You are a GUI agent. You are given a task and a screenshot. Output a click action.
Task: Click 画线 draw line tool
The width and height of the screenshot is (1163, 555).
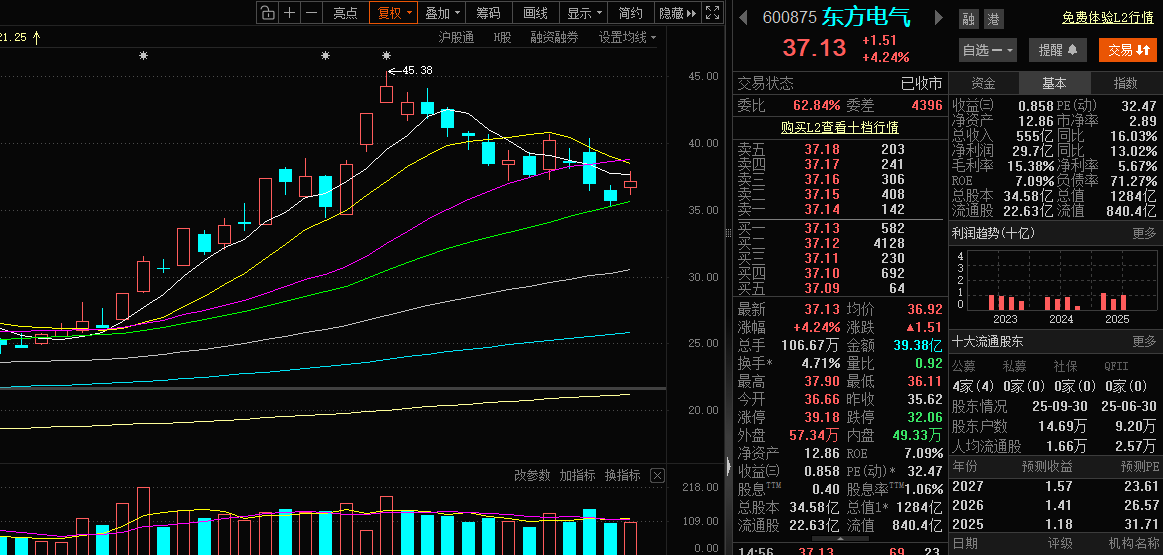(x=535, y=13)
